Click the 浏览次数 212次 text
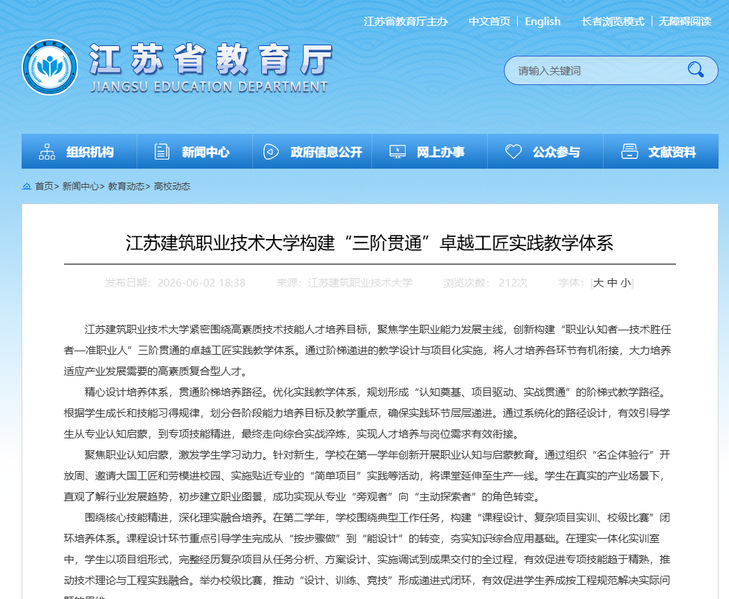Screen dimensions: 729x599 [485, 283]
